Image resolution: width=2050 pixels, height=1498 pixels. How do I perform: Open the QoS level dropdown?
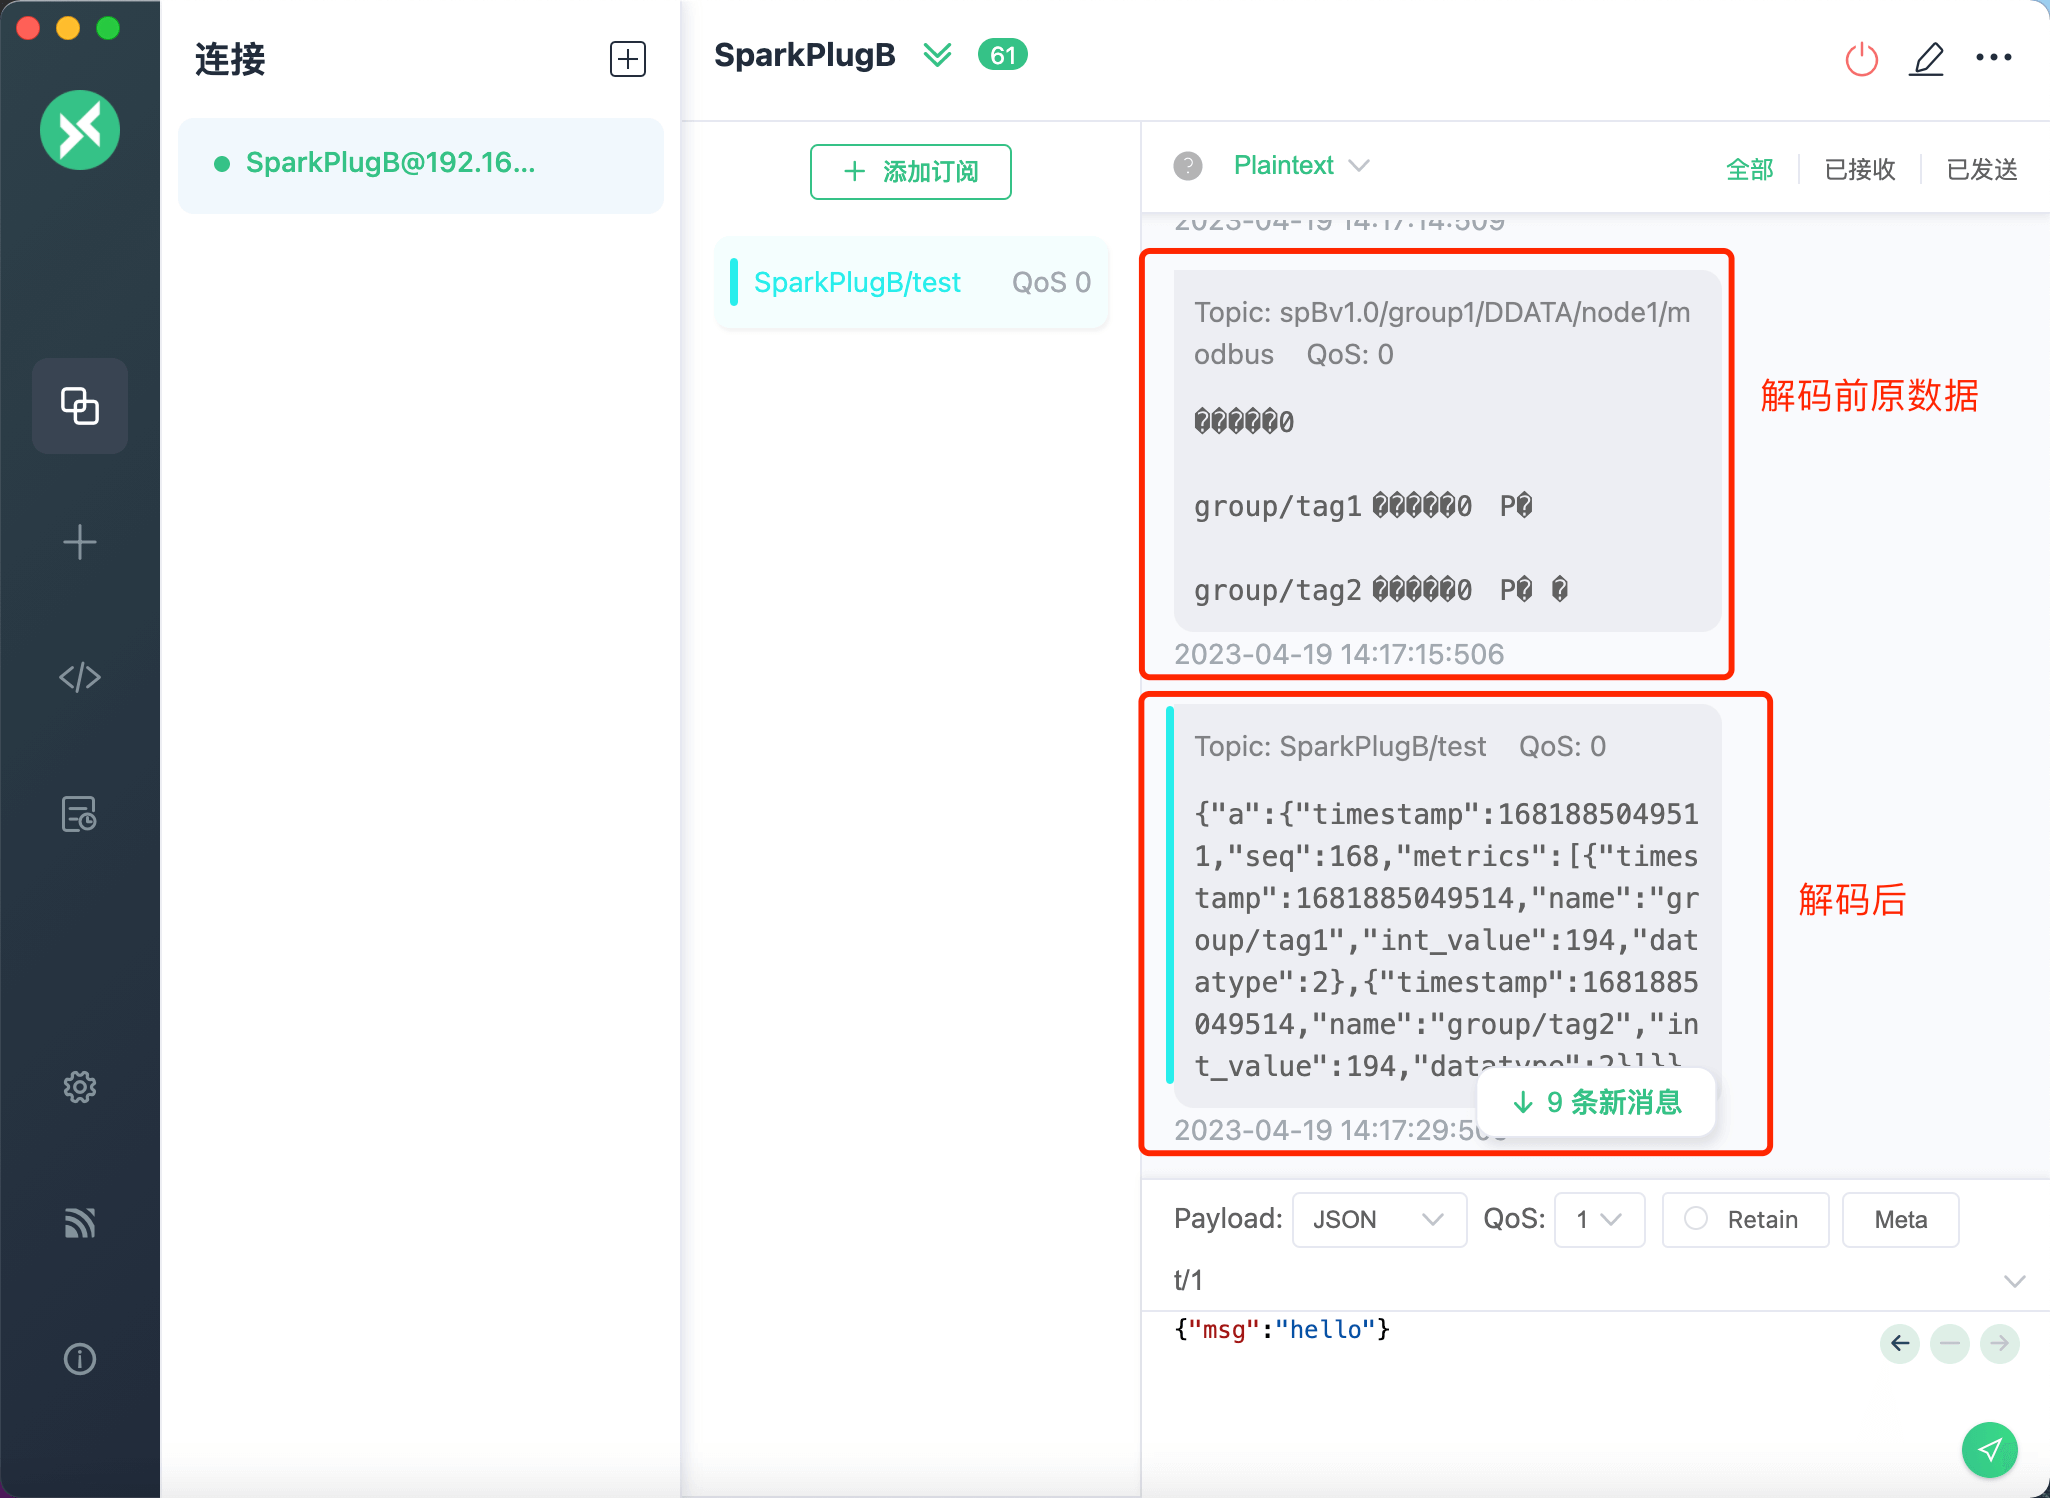[1598, 1219]
